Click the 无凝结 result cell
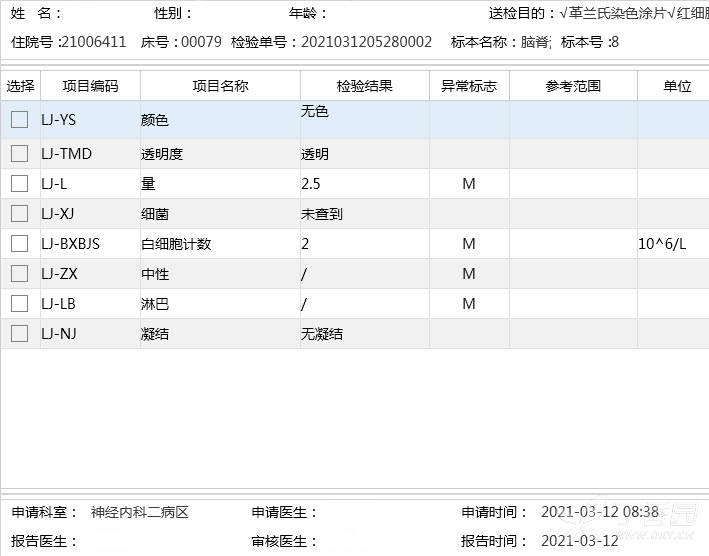709x556 pixels. point(322,334)
